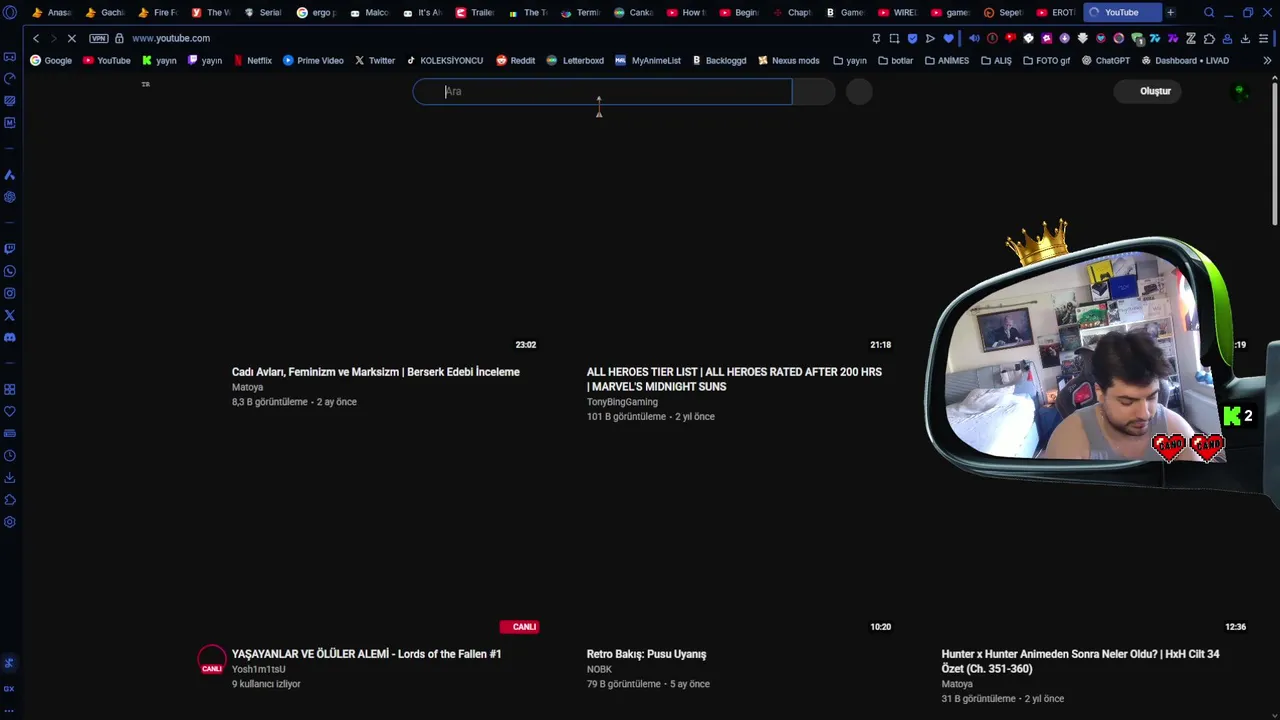Open history clock icon in the sidebar
The width and height of the screenshot is (1280, 720).
(10, 455)
